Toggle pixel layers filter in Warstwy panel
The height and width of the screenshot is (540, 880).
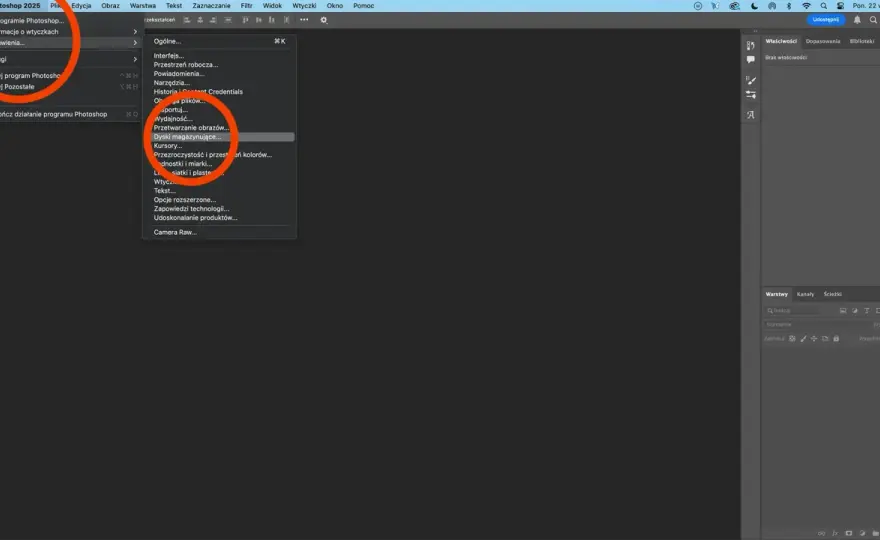coord(843,310)
